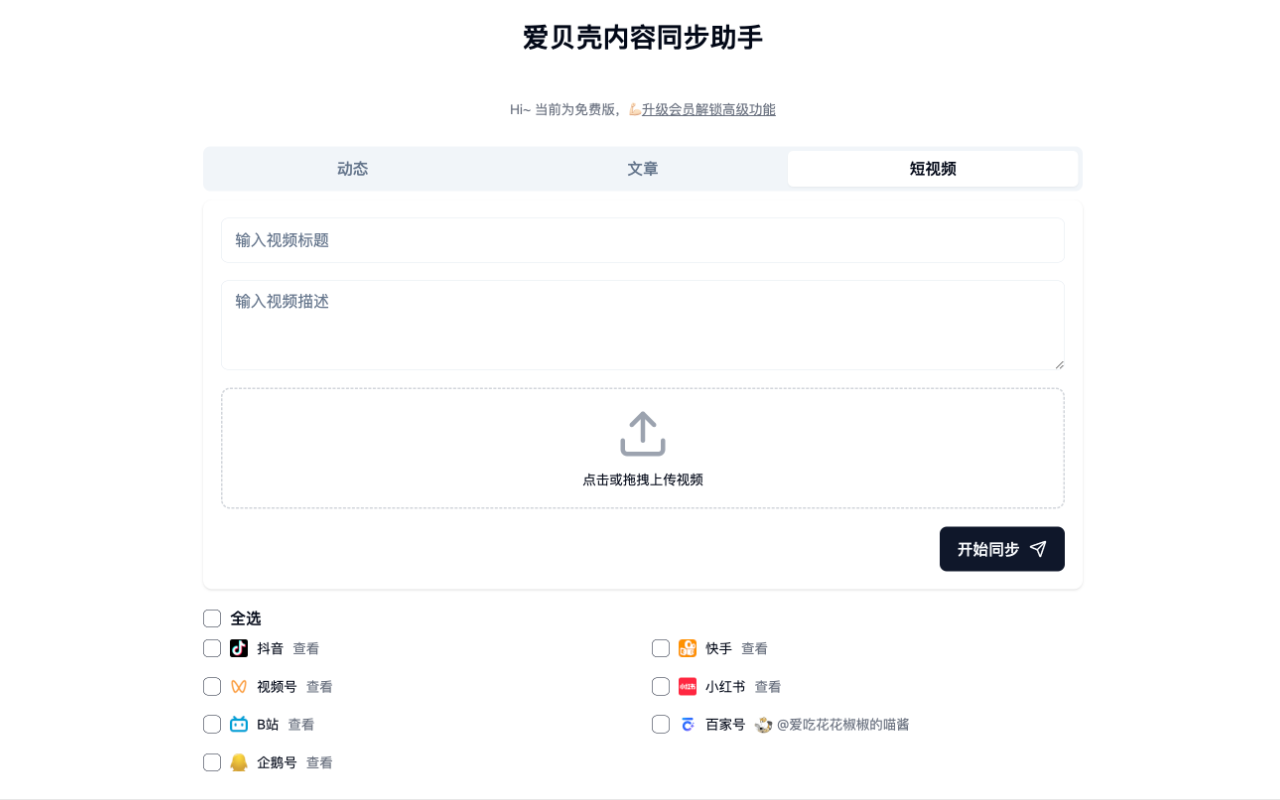Enable the B站 sync checkbox
Screen dimensions: 1280x800
(211, 724)
